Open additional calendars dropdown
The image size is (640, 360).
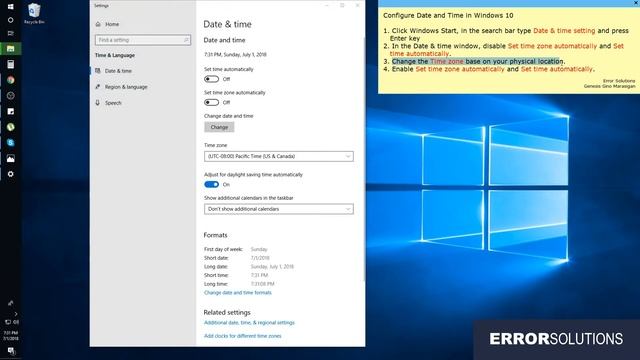coord(279,209)
